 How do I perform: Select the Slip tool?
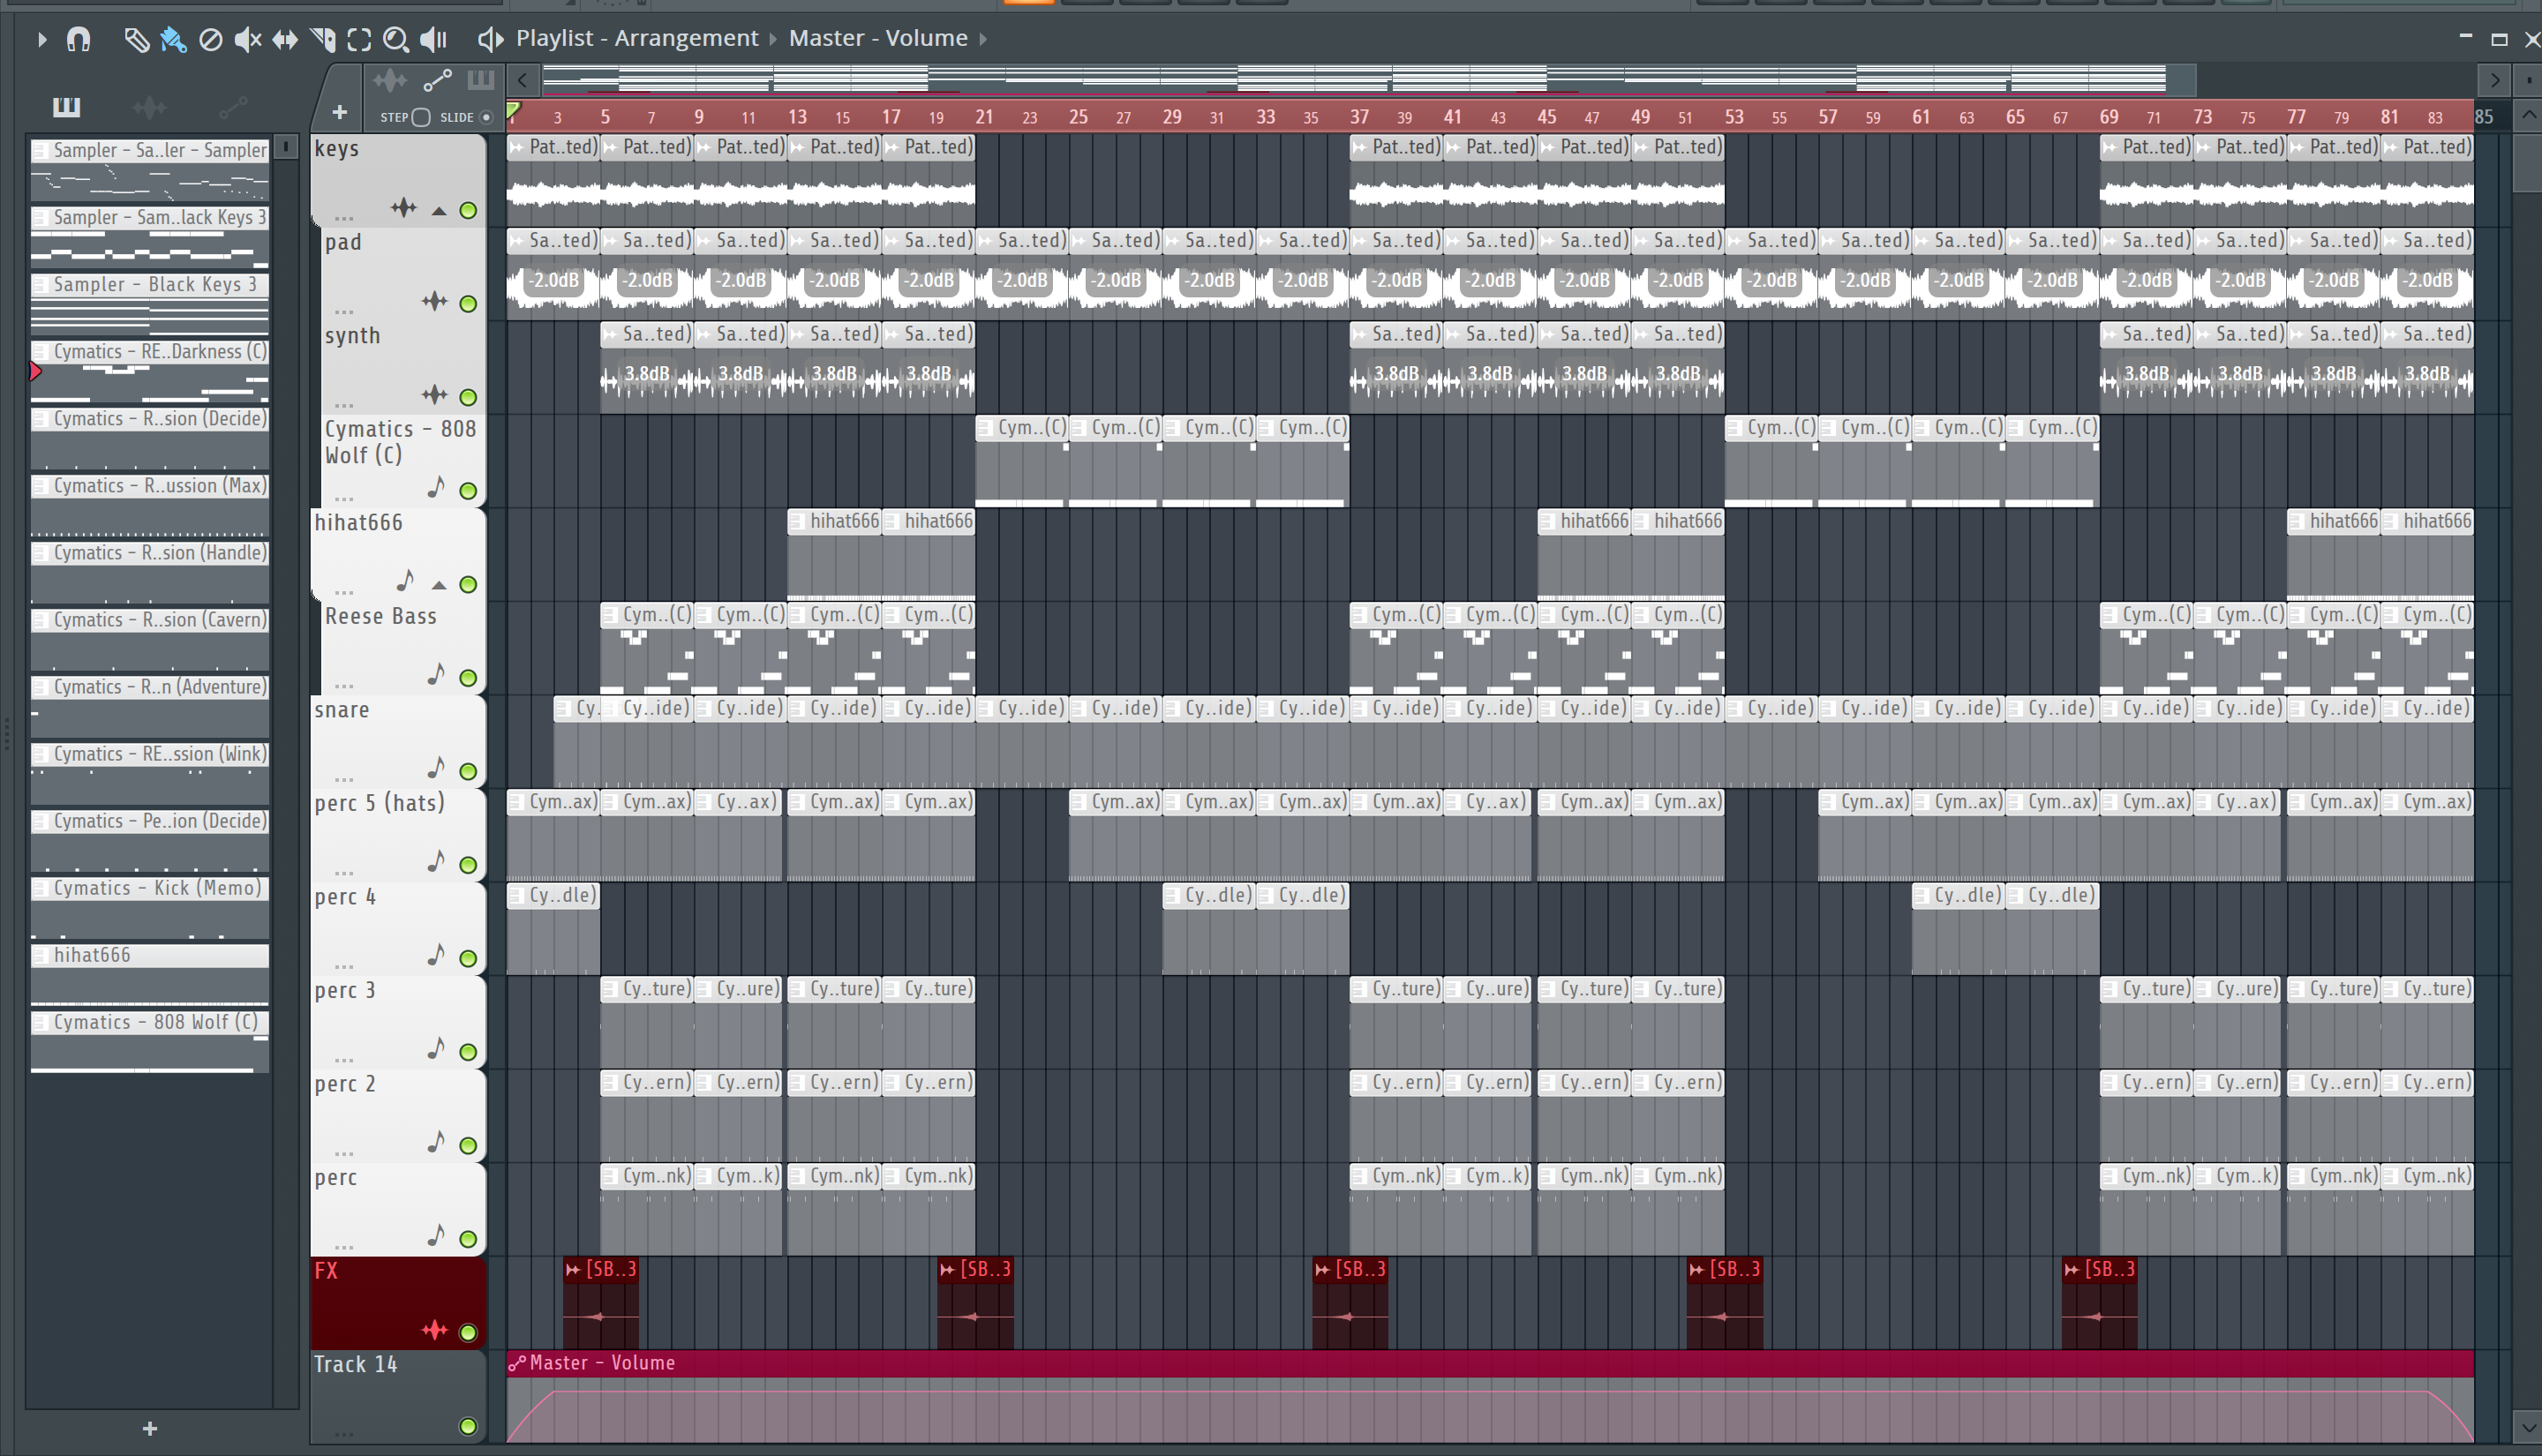coord(285,39)
